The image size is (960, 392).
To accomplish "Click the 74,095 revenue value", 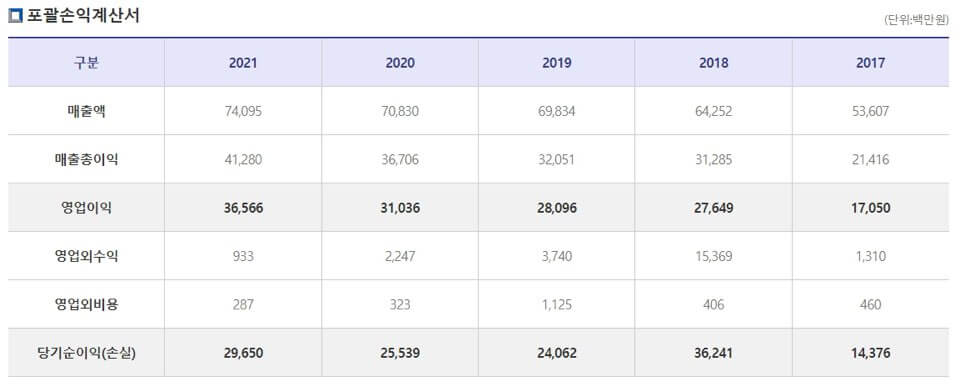I will pyautogui.click(x=243, y=111).
